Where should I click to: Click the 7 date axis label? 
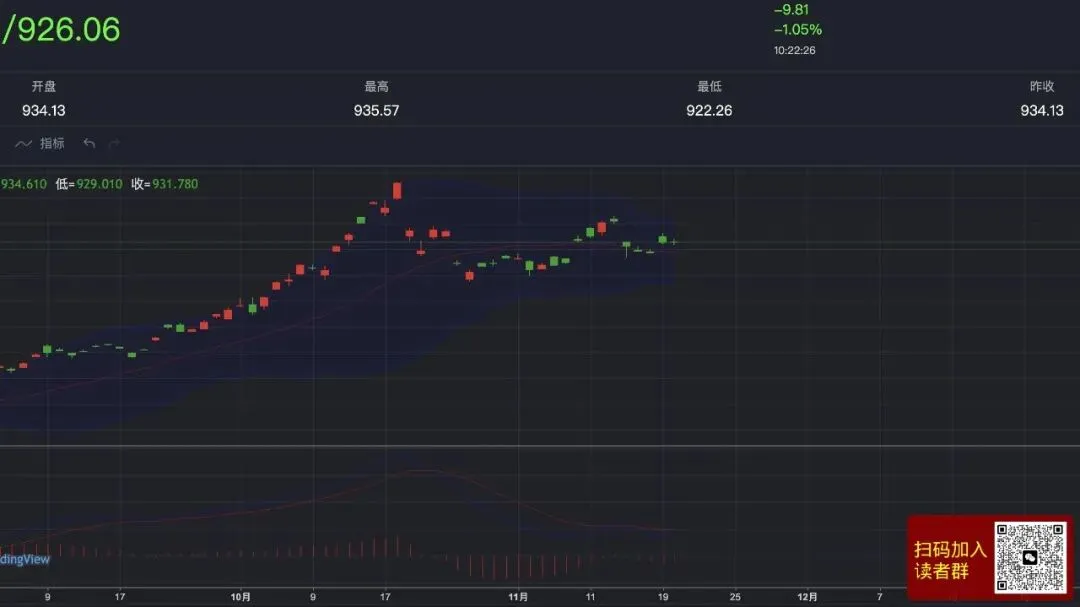pyautogui.click(x=880, y=597)
